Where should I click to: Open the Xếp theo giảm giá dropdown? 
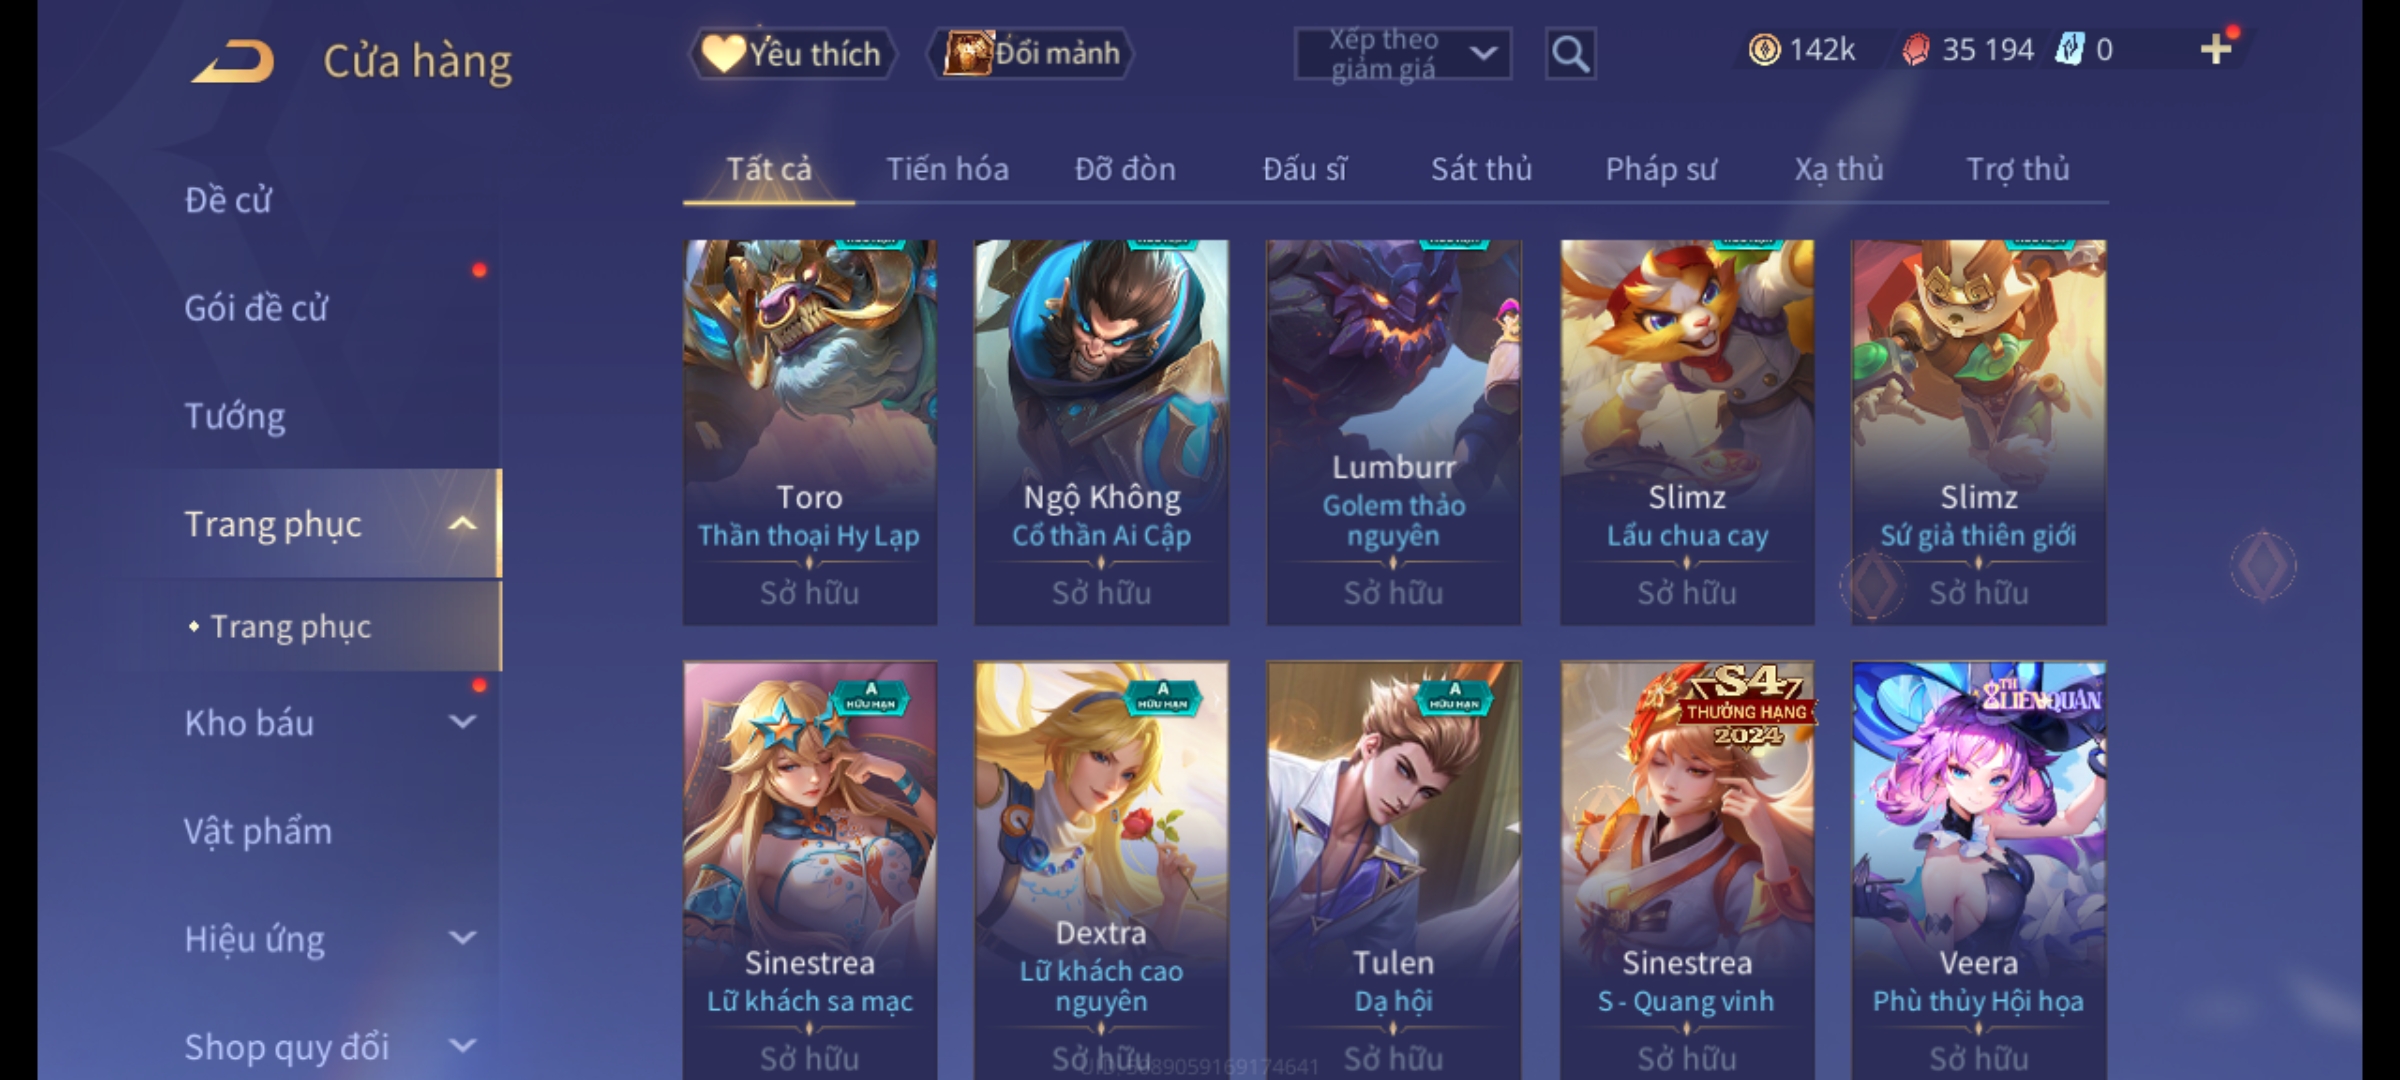click(x=1402, y=54)
